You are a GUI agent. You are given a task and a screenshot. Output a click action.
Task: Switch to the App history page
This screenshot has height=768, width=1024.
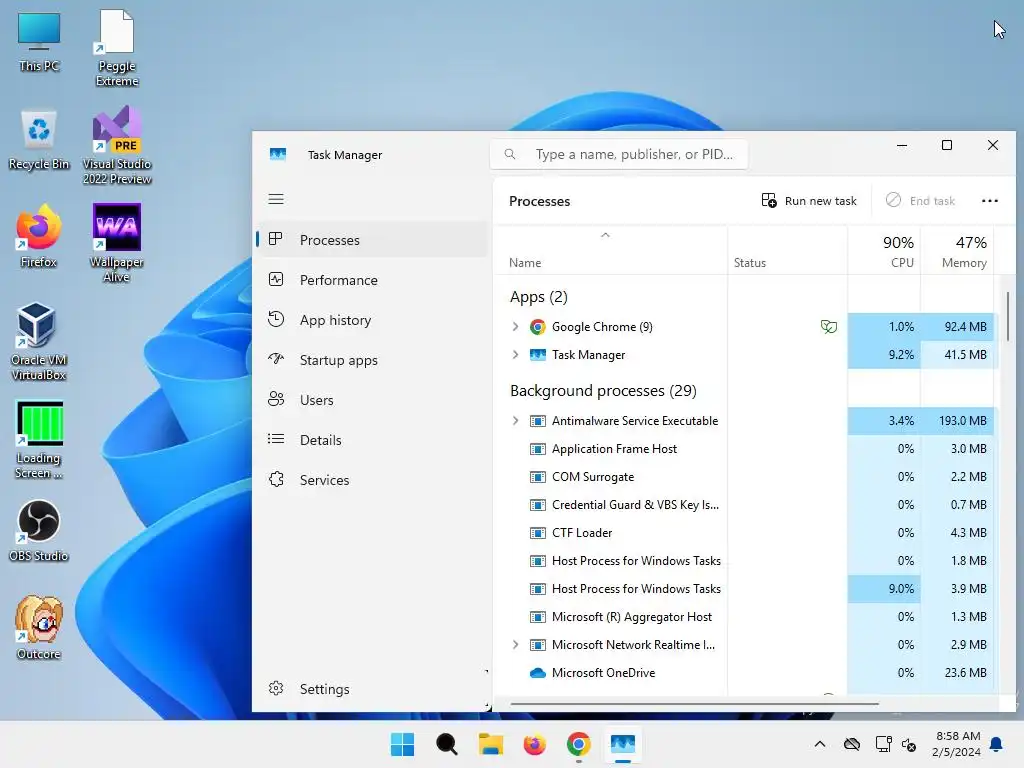tap(373, 320)
